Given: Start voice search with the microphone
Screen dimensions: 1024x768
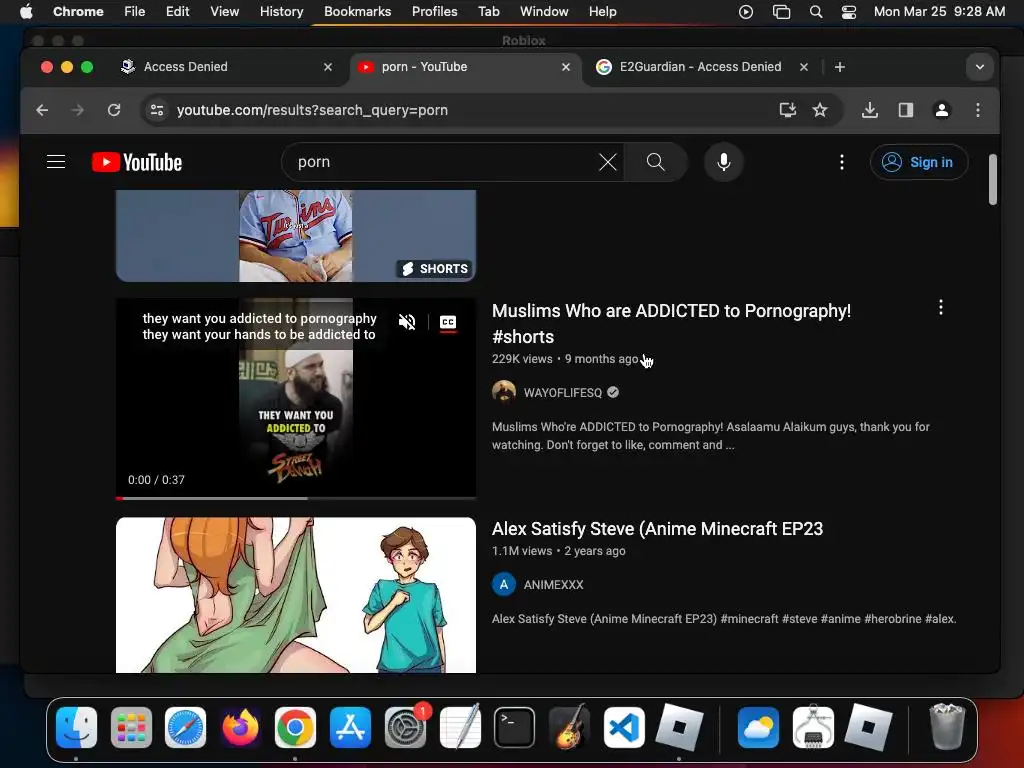Looking at the screenshot, I should pos(724,162).
